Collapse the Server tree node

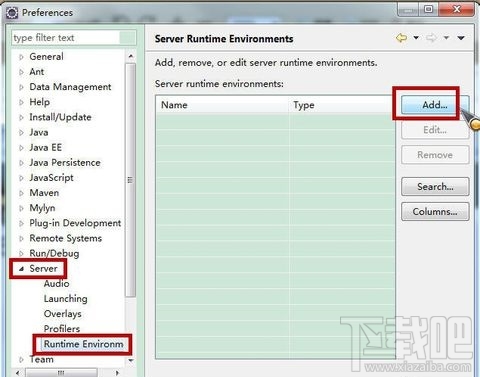coord(21,269)
